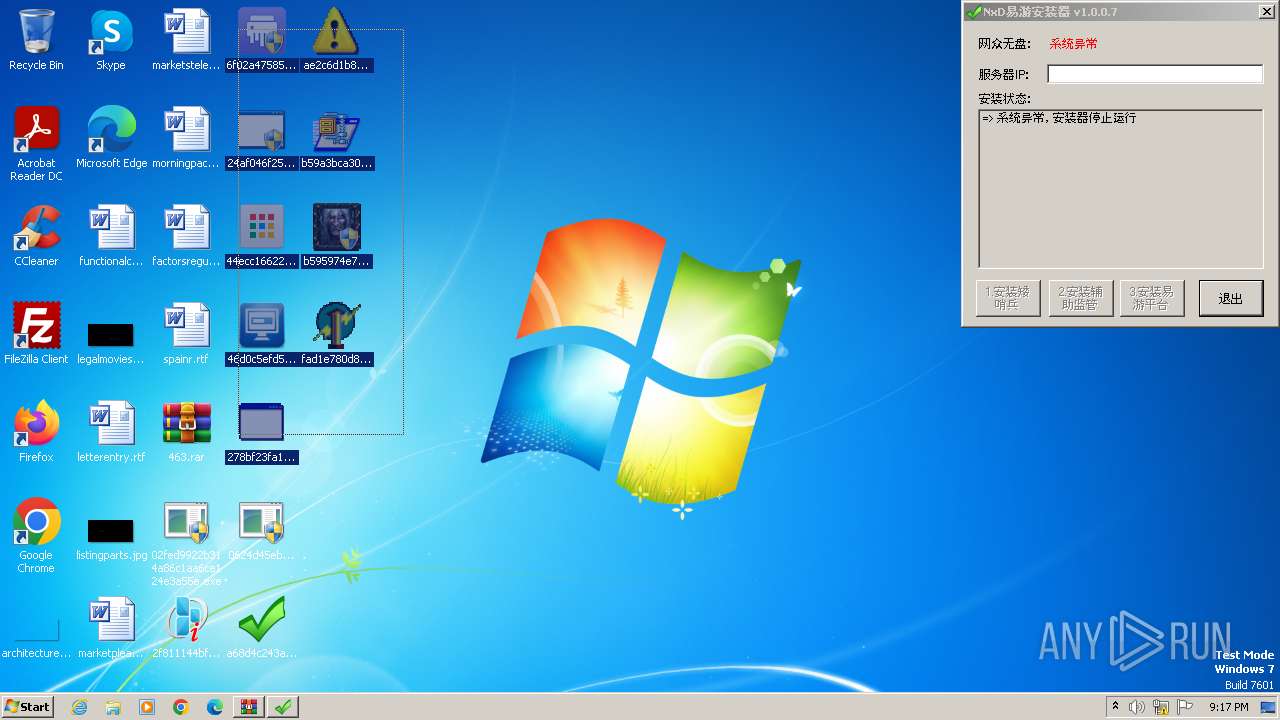Select the Acrobat Reader DC shortcut
Viewport: 1280px width, 720px height.
coord(36,143)
